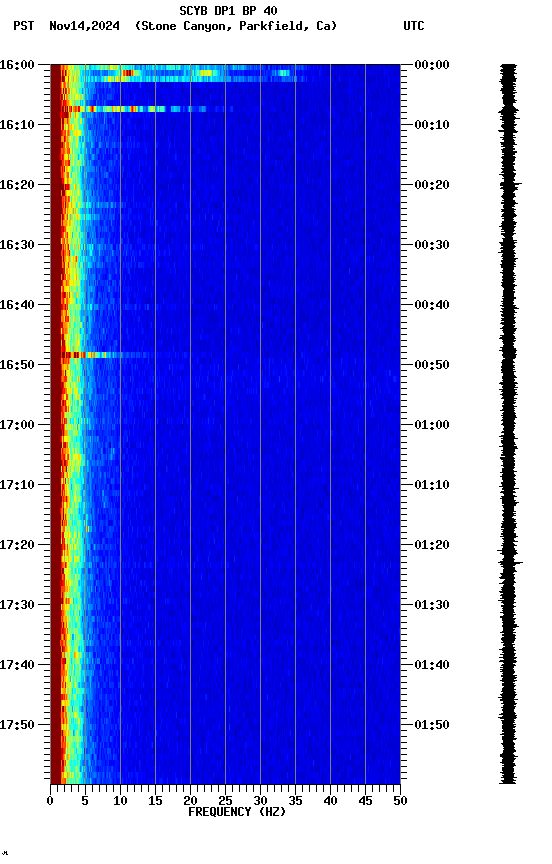Click the PST time label '17:50'

(17, 726)
